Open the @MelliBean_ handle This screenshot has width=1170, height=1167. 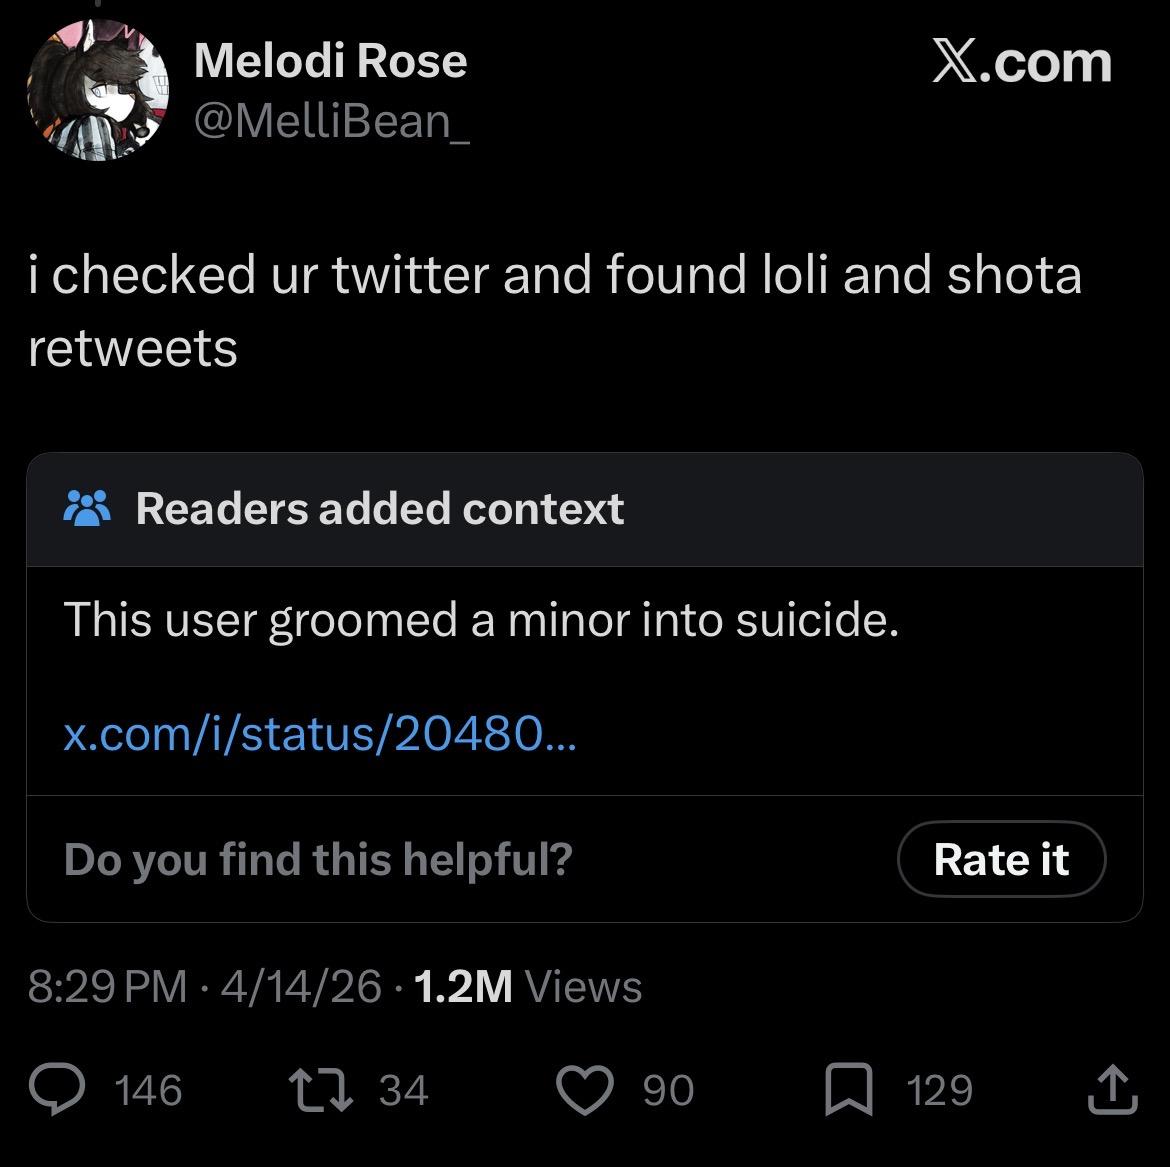331,121
